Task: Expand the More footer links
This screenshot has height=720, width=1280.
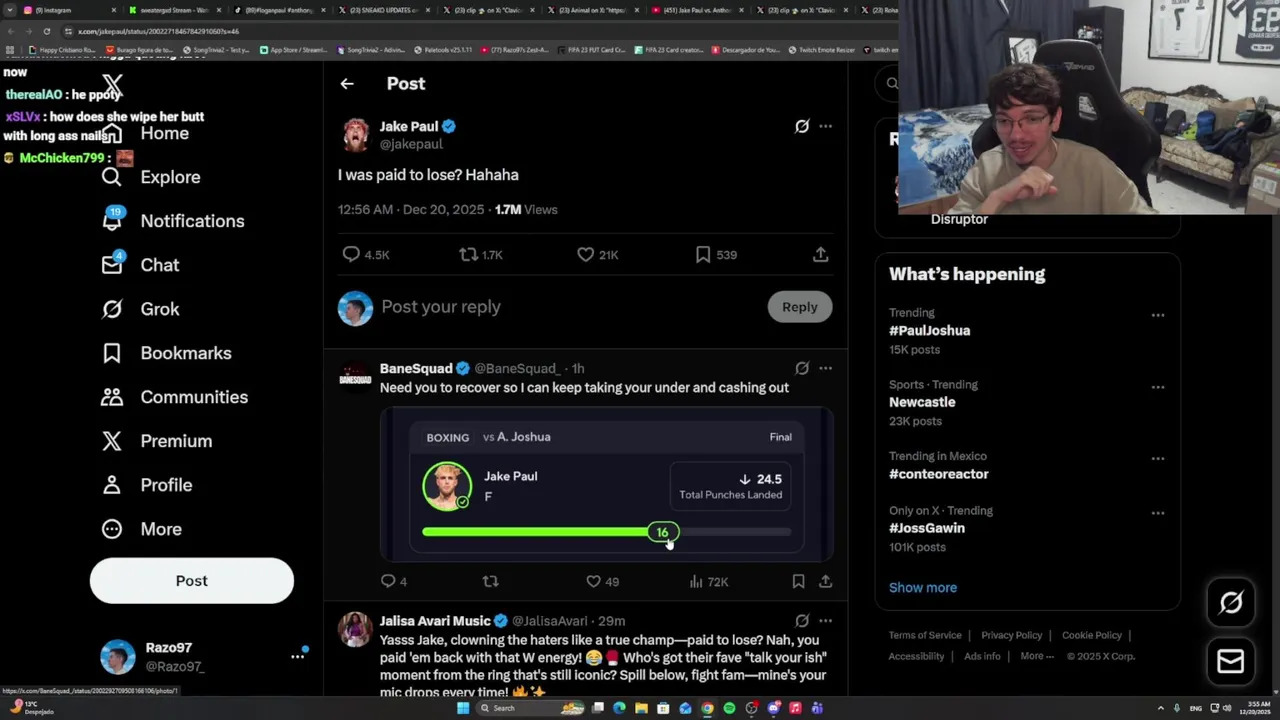Action: [1037, 656]
